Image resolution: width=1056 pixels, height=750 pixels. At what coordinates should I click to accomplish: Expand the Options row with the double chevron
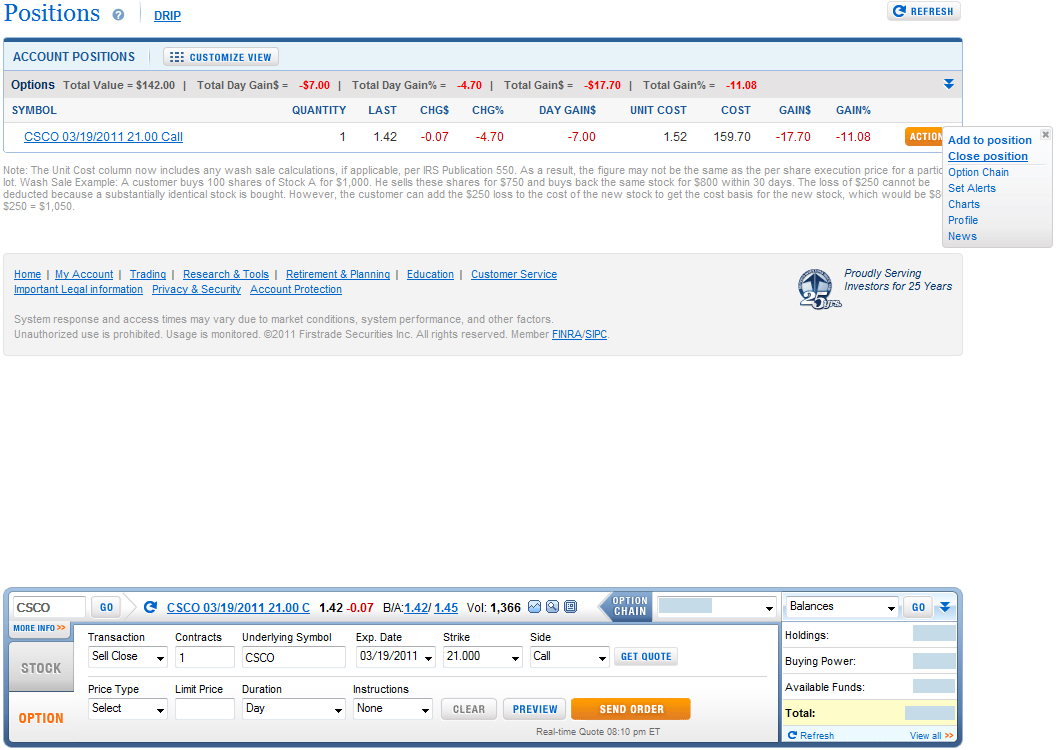pos(947,85)
